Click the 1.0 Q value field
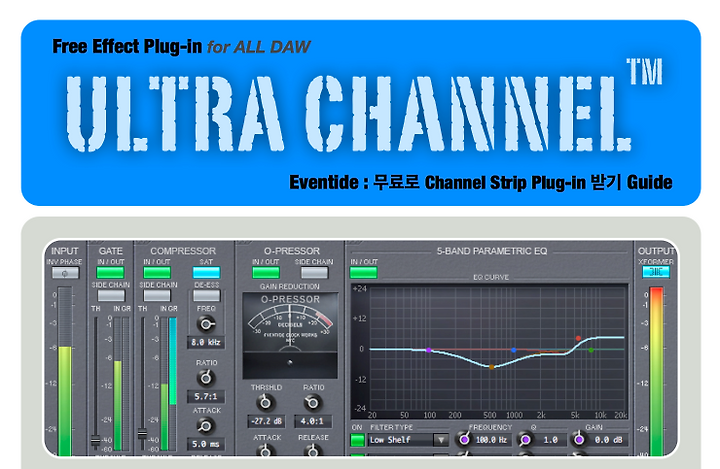720x469 pixels. [x=550, y=440]
